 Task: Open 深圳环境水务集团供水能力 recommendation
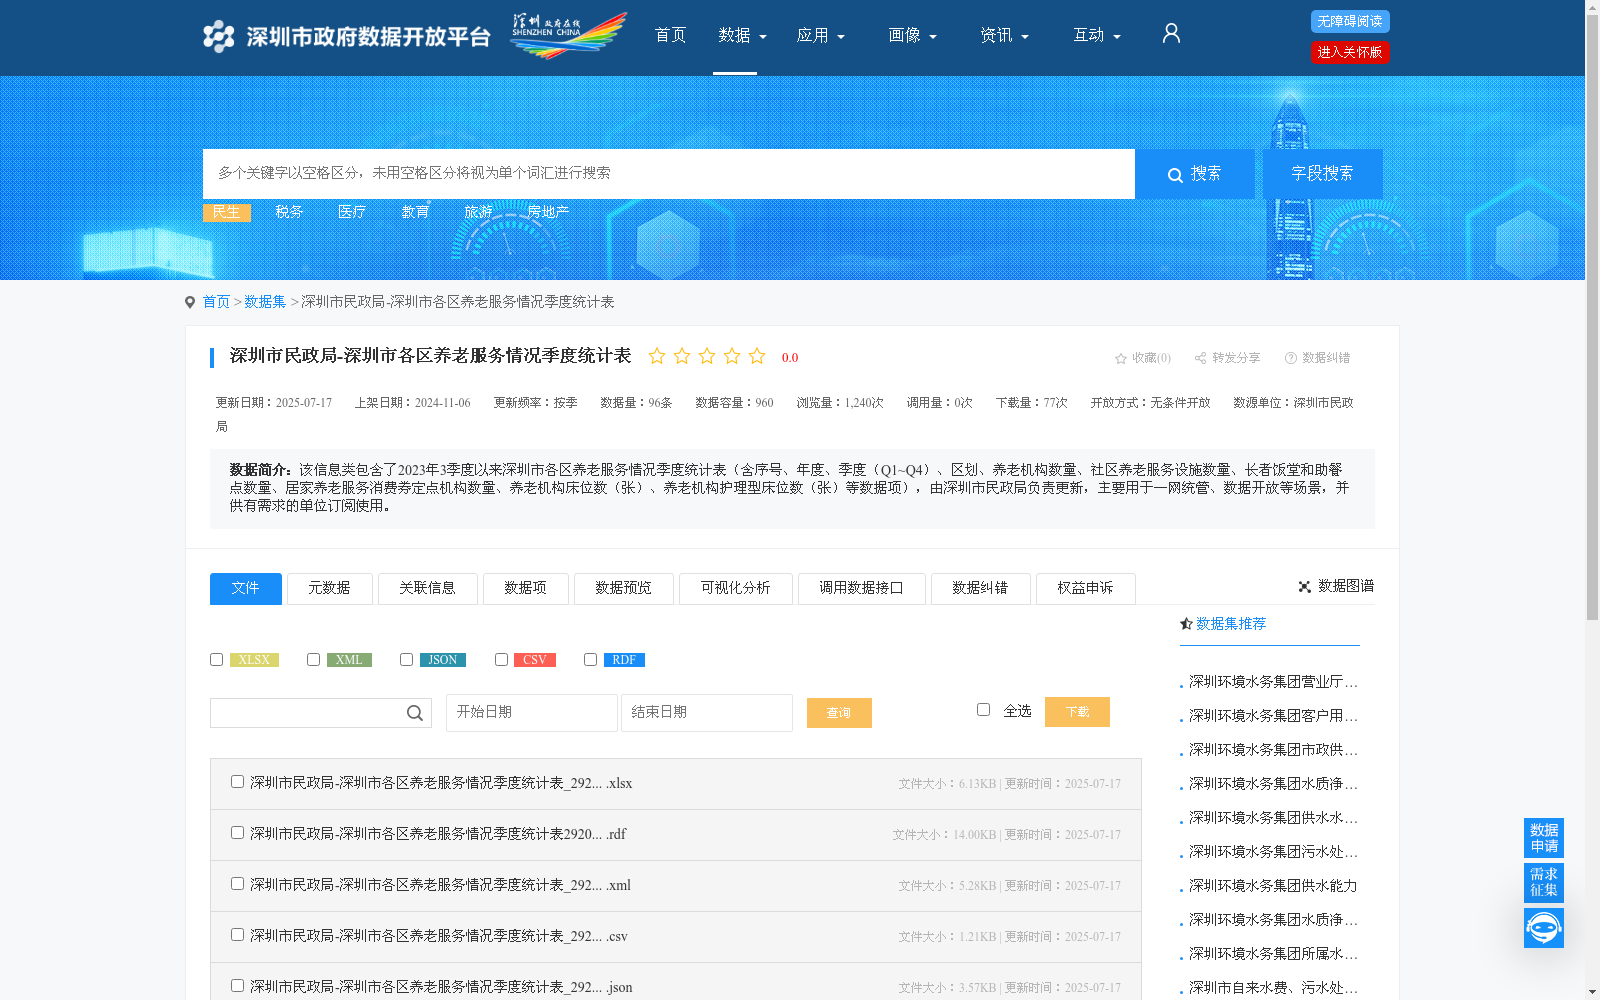click(x=1273, y=886)
